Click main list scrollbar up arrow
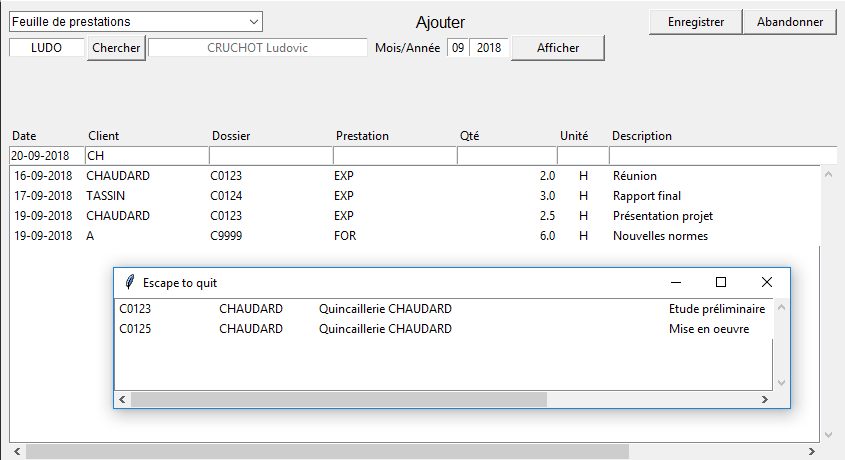The width and height of the screenshot is (845, 460). 827,174
